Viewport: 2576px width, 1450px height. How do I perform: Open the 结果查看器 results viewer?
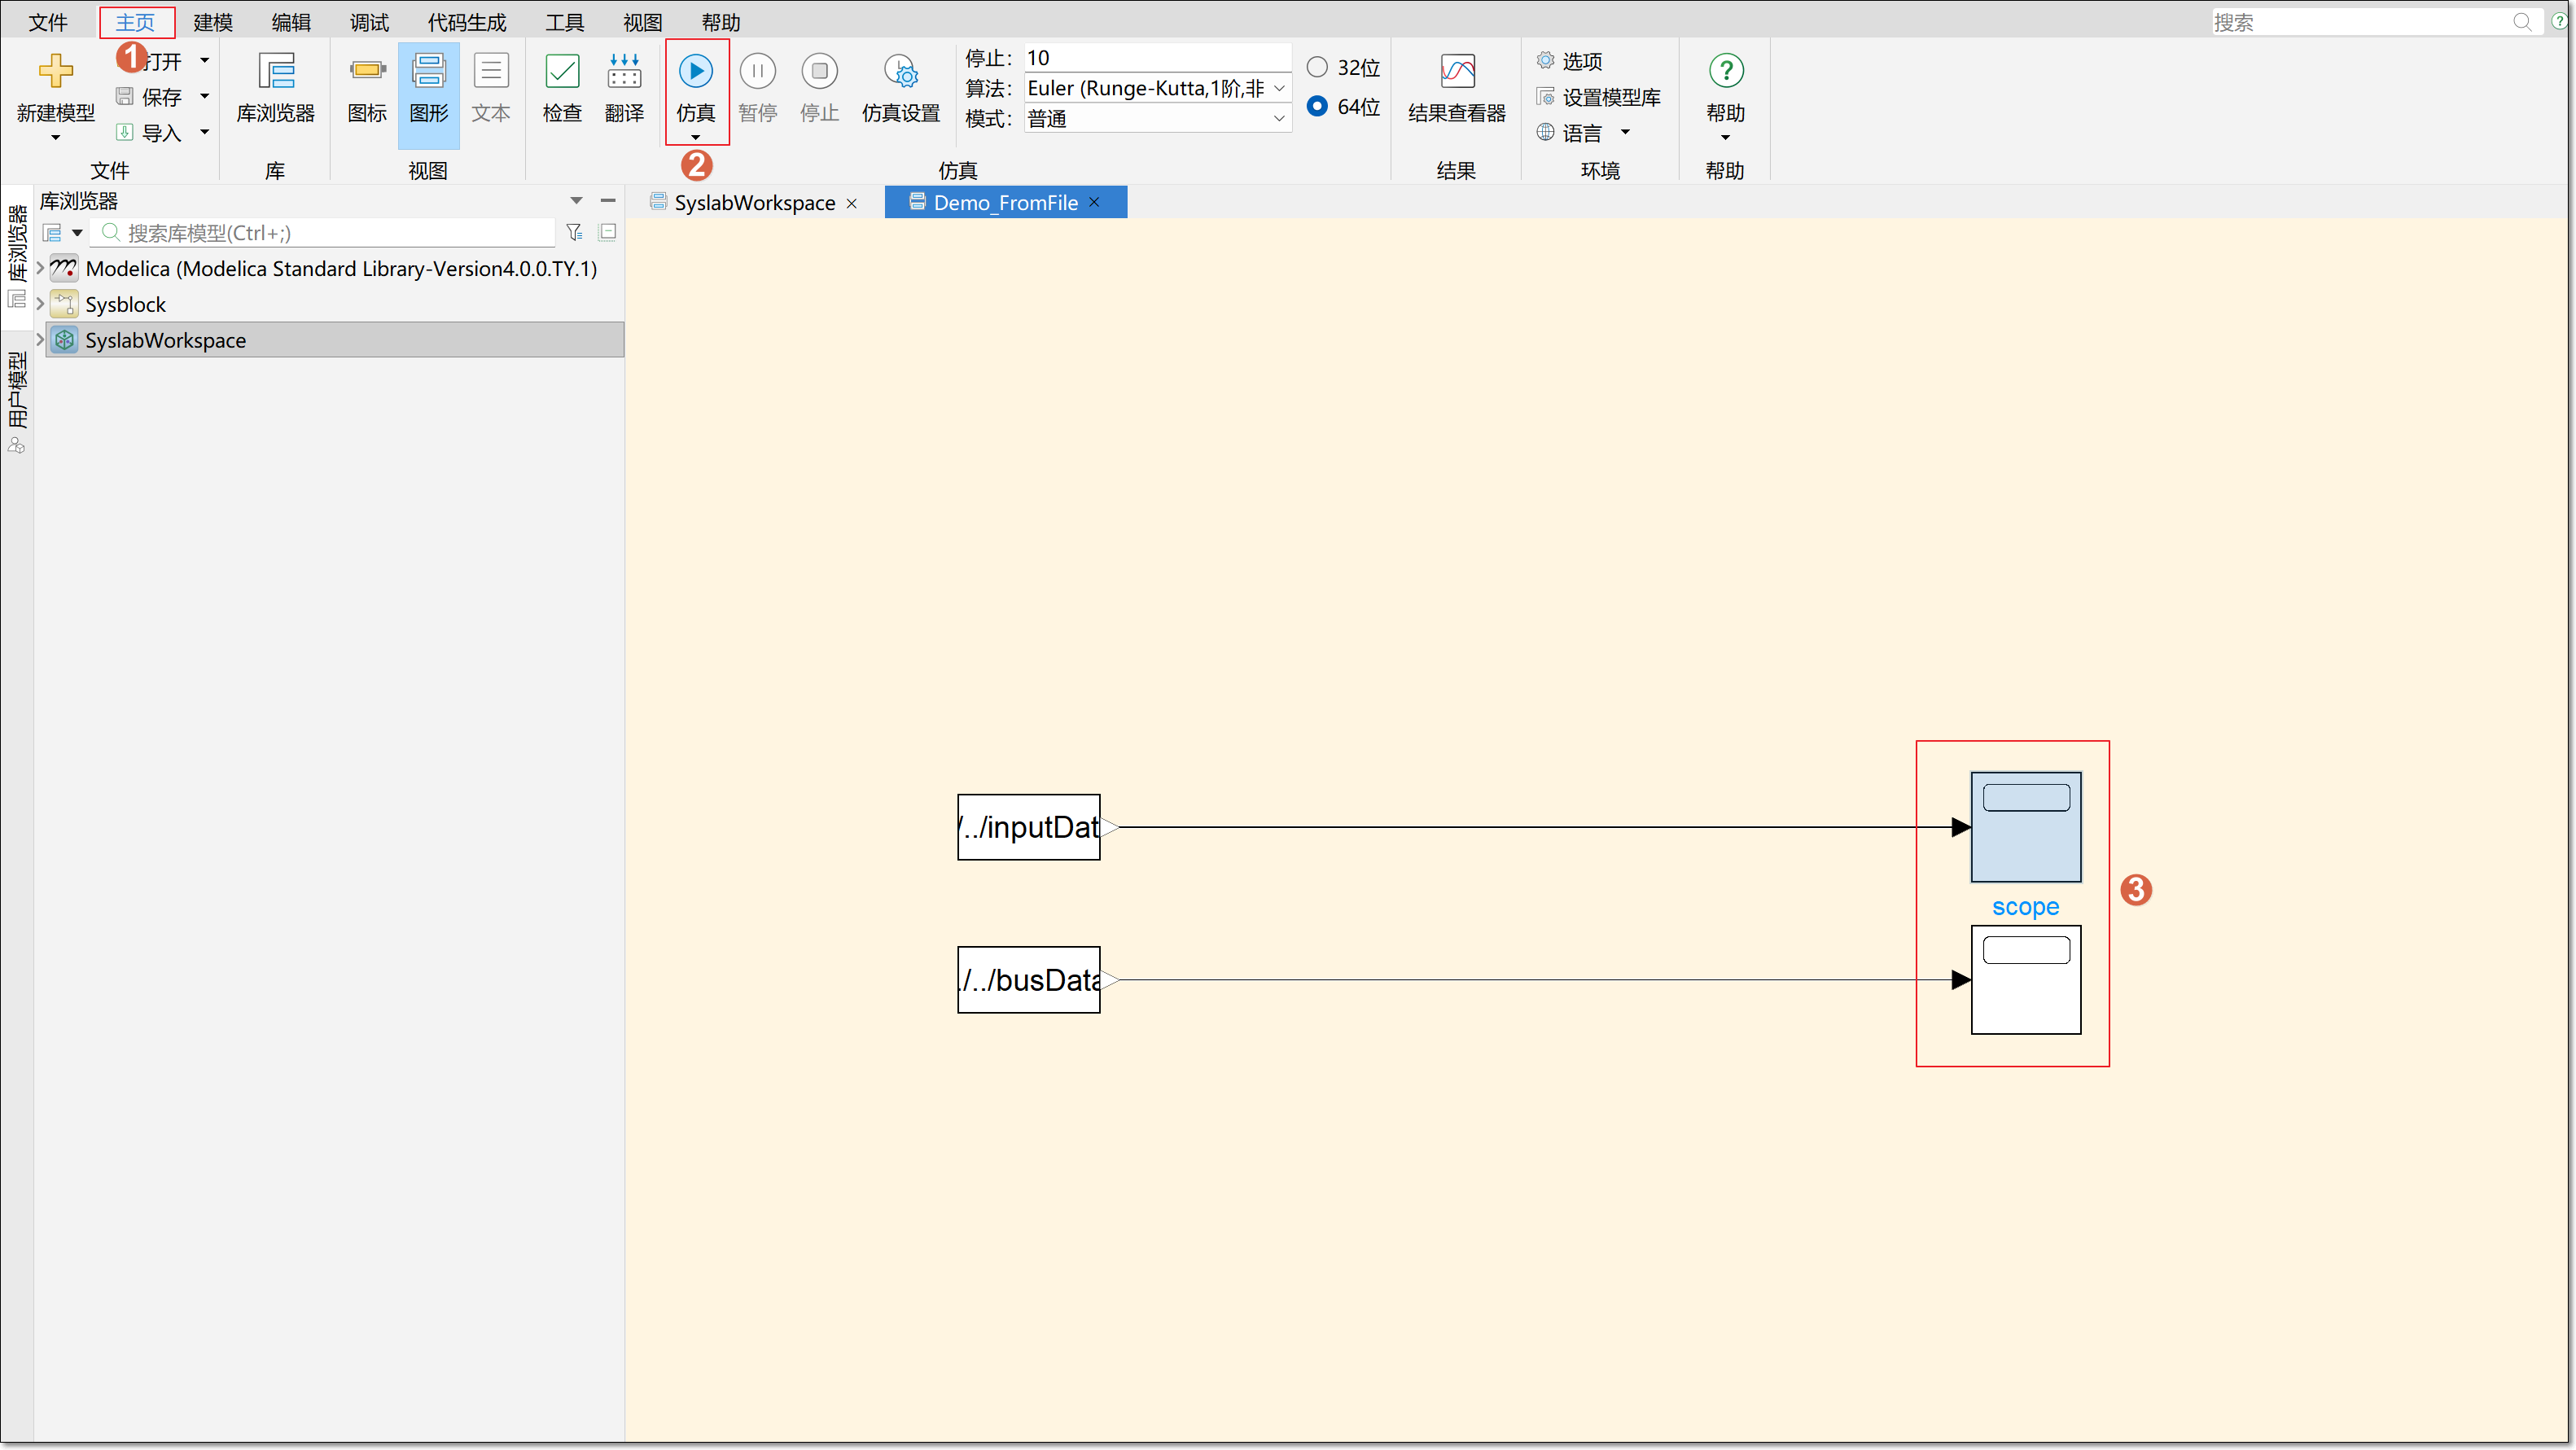1456,88
